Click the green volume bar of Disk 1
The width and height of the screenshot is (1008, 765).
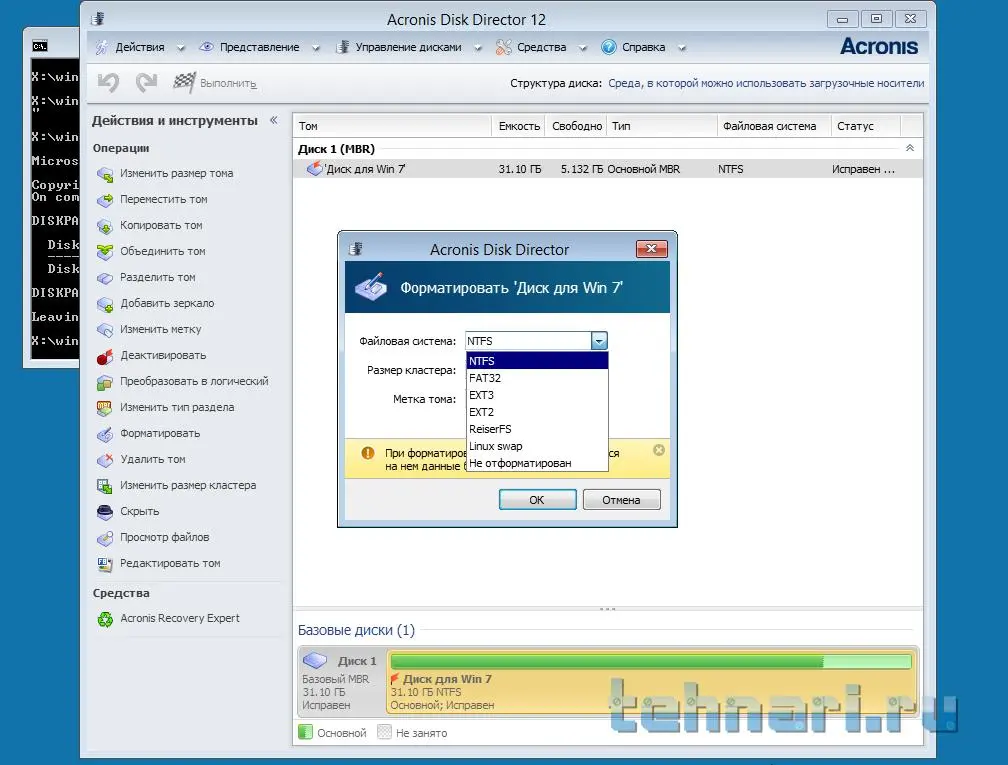click(x=650, y=661)
